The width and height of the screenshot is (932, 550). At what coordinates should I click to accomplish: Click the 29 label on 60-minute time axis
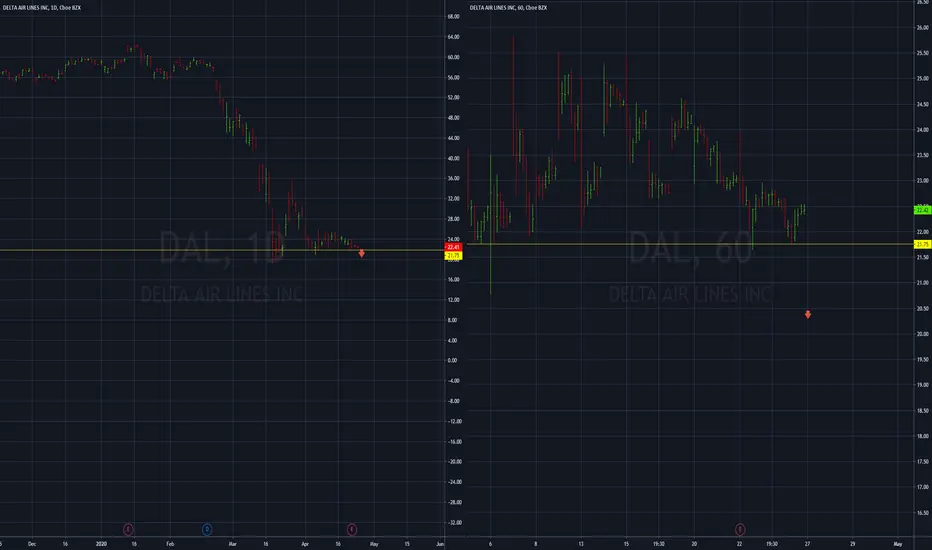tap(852, 544)
